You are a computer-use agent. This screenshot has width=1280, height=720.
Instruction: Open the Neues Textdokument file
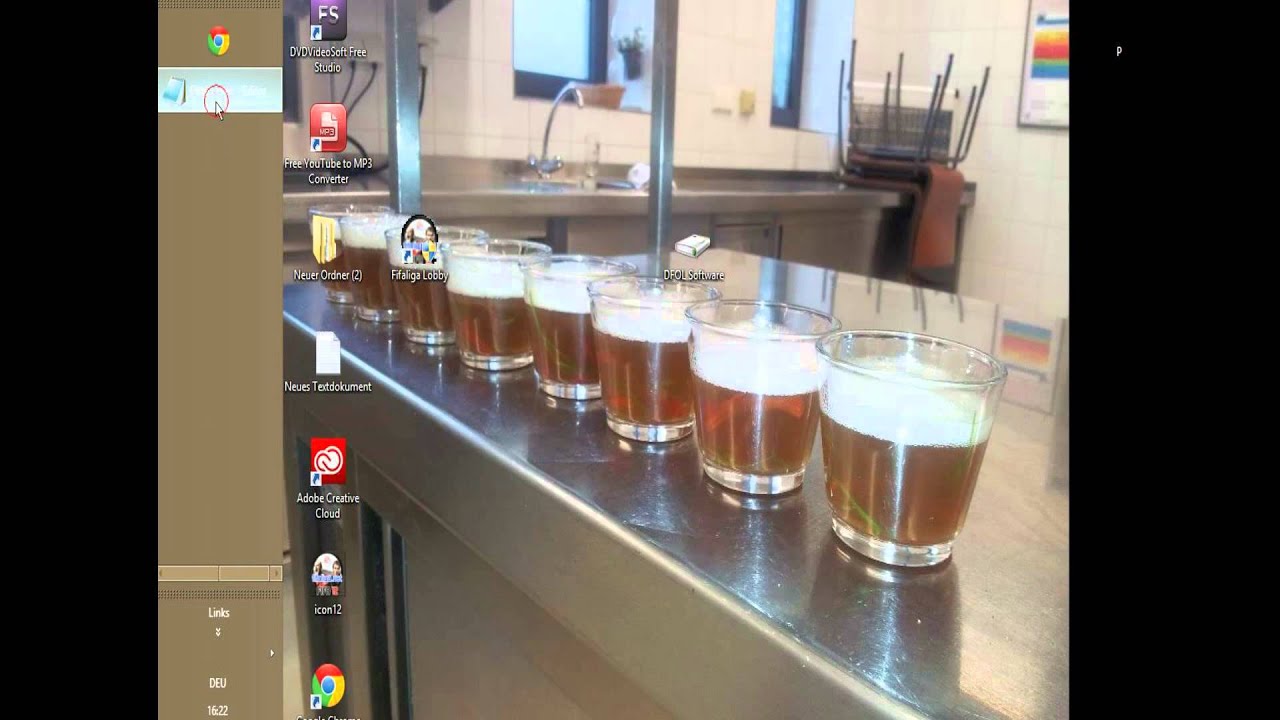pyautogui.click(x=328, y=362)
